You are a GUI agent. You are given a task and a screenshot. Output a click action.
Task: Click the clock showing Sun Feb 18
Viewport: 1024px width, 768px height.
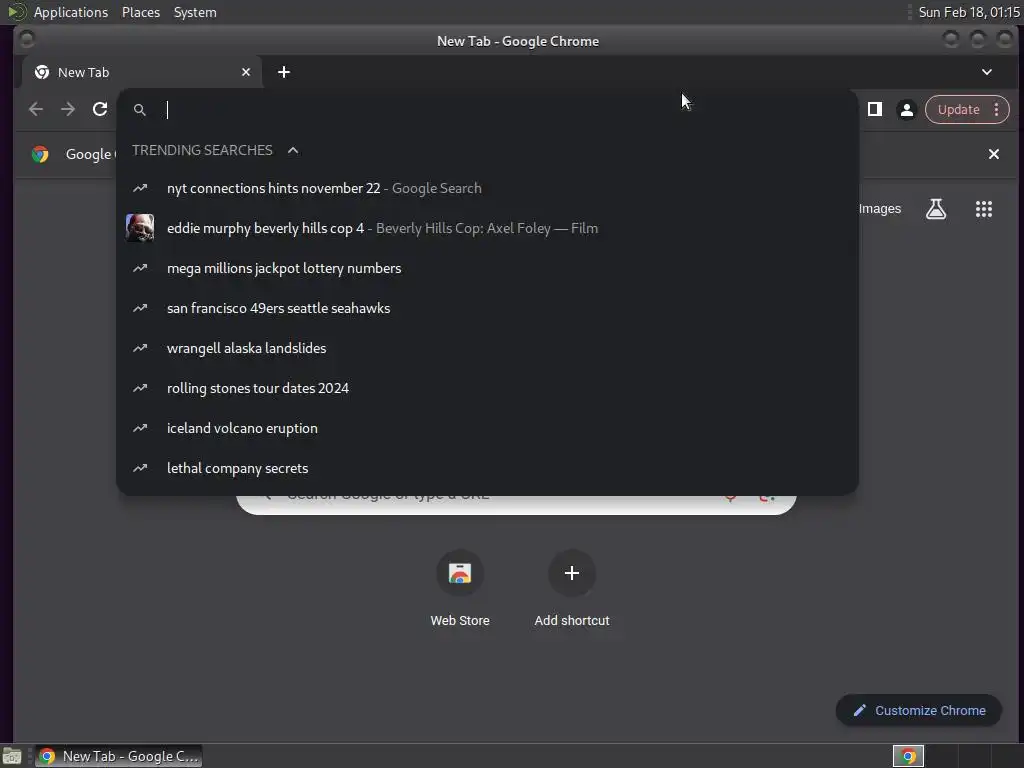point(968,12)
